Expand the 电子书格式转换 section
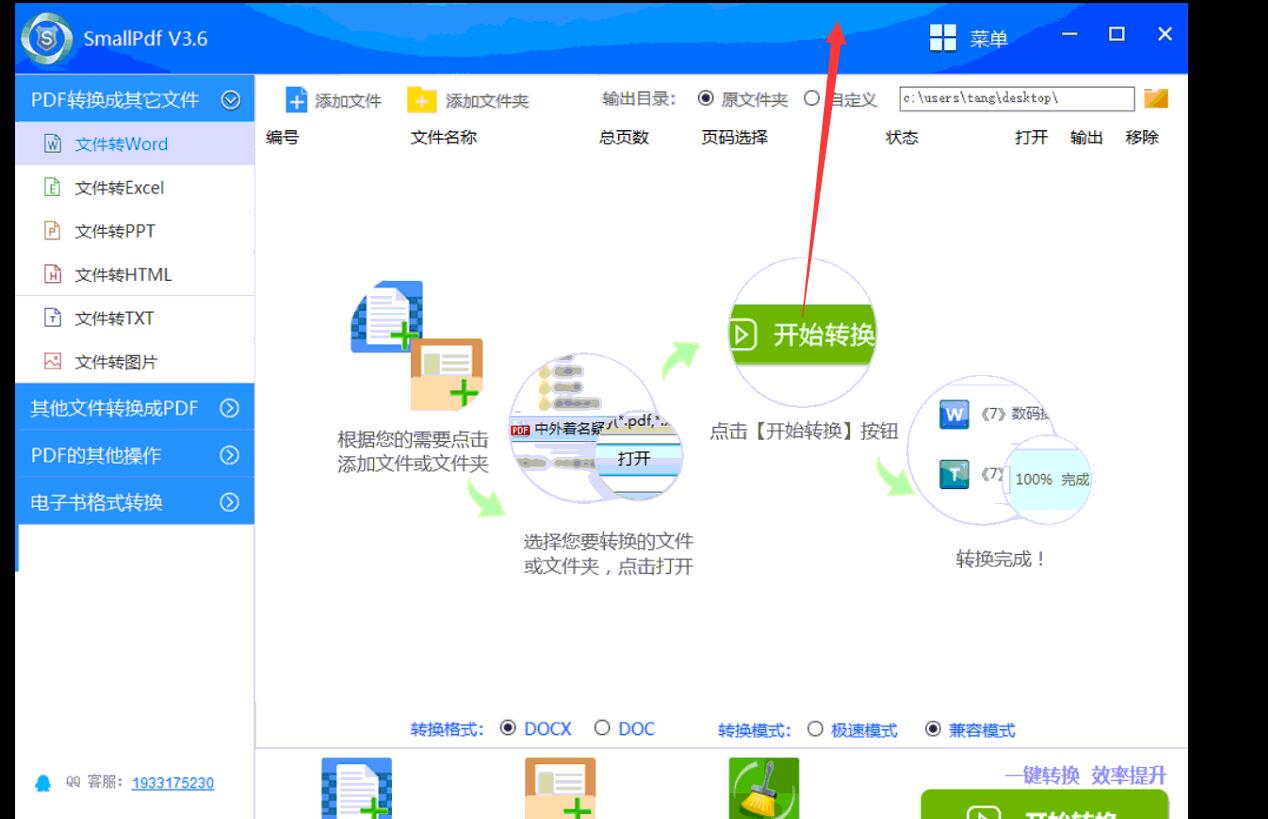 [x=230, y=502]
